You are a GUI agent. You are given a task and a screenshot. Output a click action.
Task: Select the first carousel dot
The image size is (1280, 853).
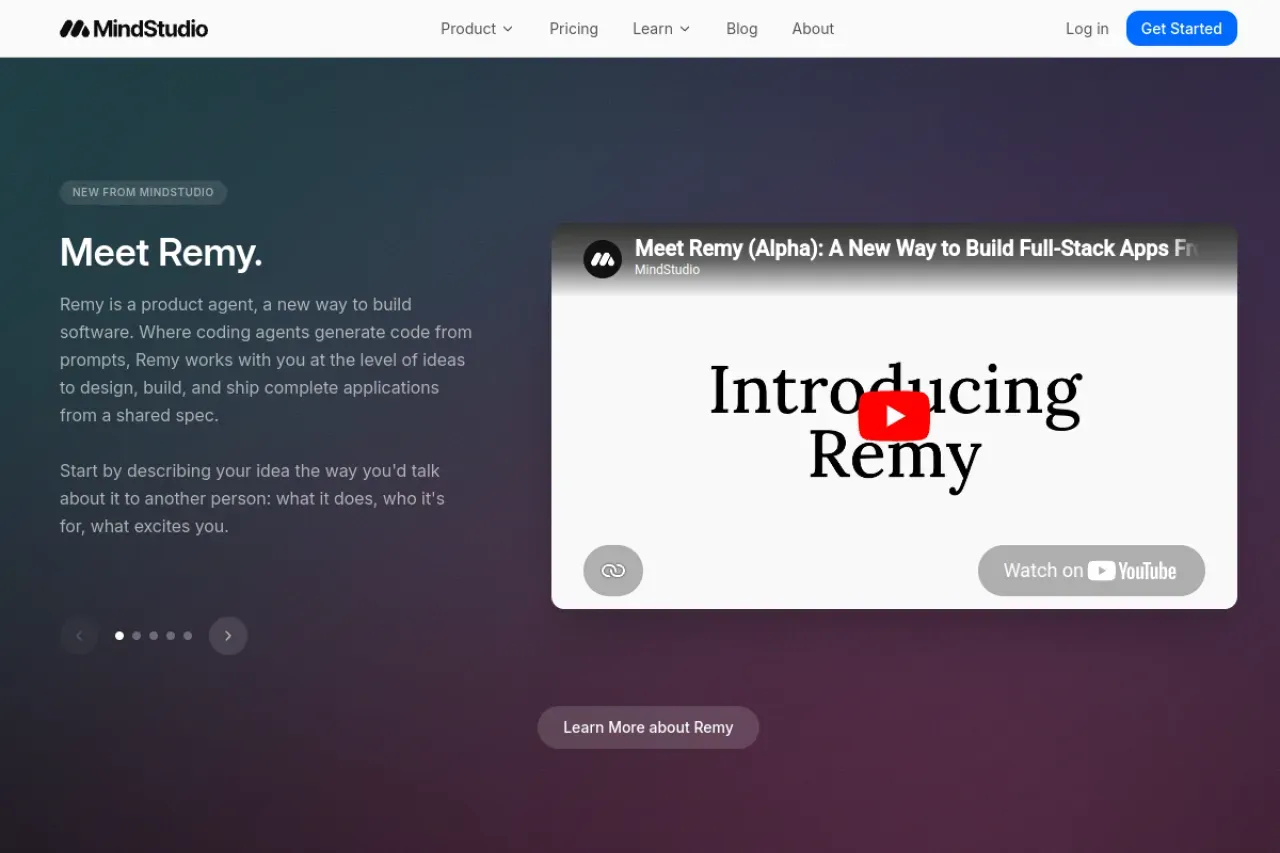119,636
